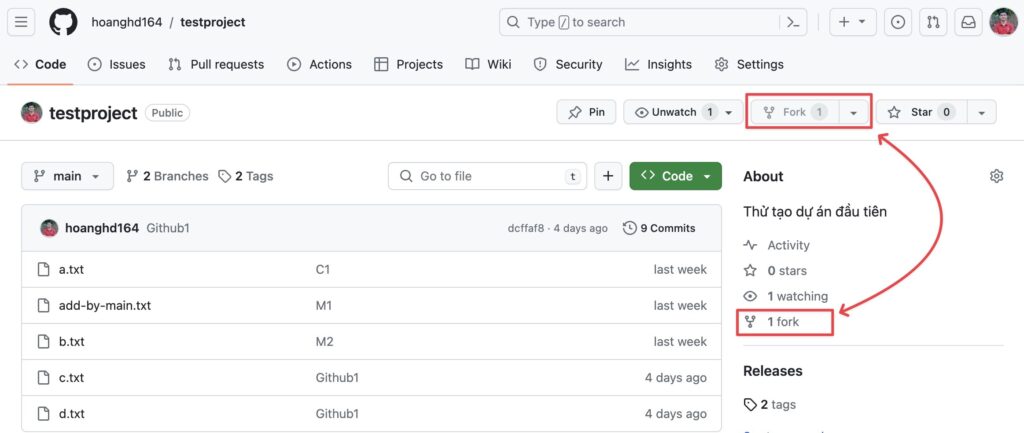Viewport: 1024px width, 433px height.
Task: Click the About settings gear icon
Action: coord(996,176)
